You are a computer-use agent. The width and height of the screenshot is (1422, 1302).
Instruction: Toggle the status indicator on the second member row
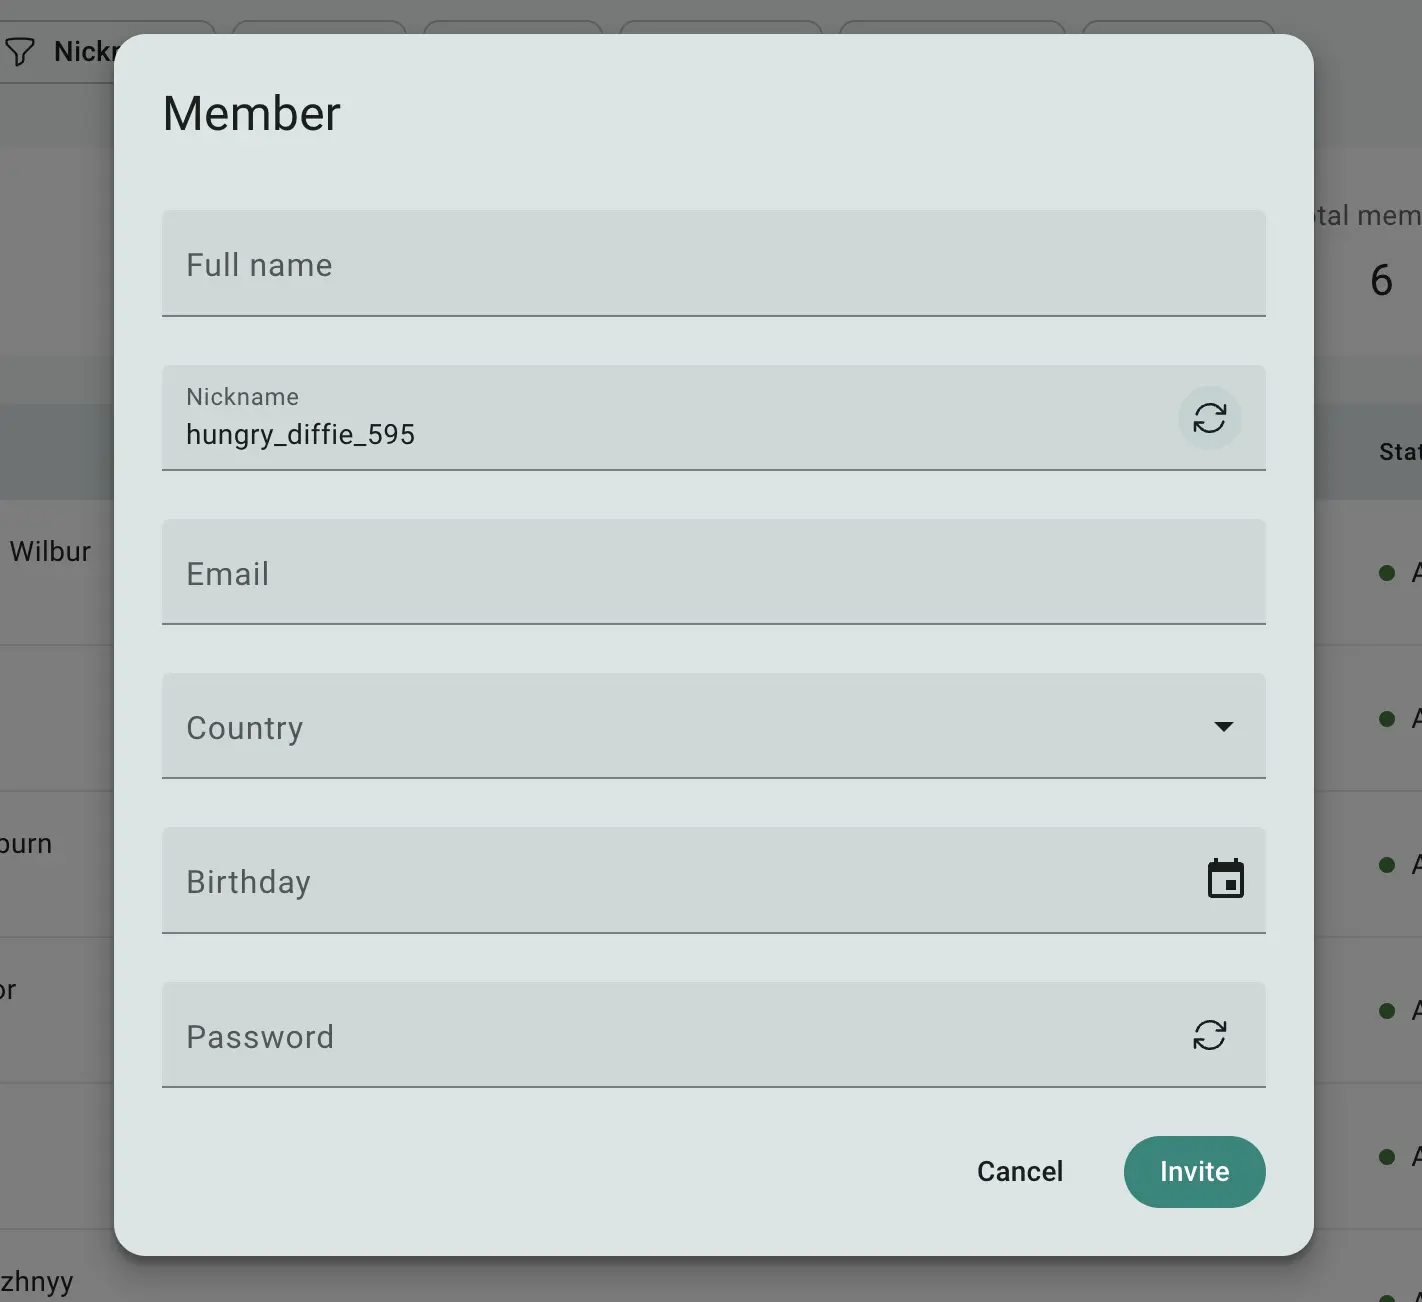(1386, 718)
